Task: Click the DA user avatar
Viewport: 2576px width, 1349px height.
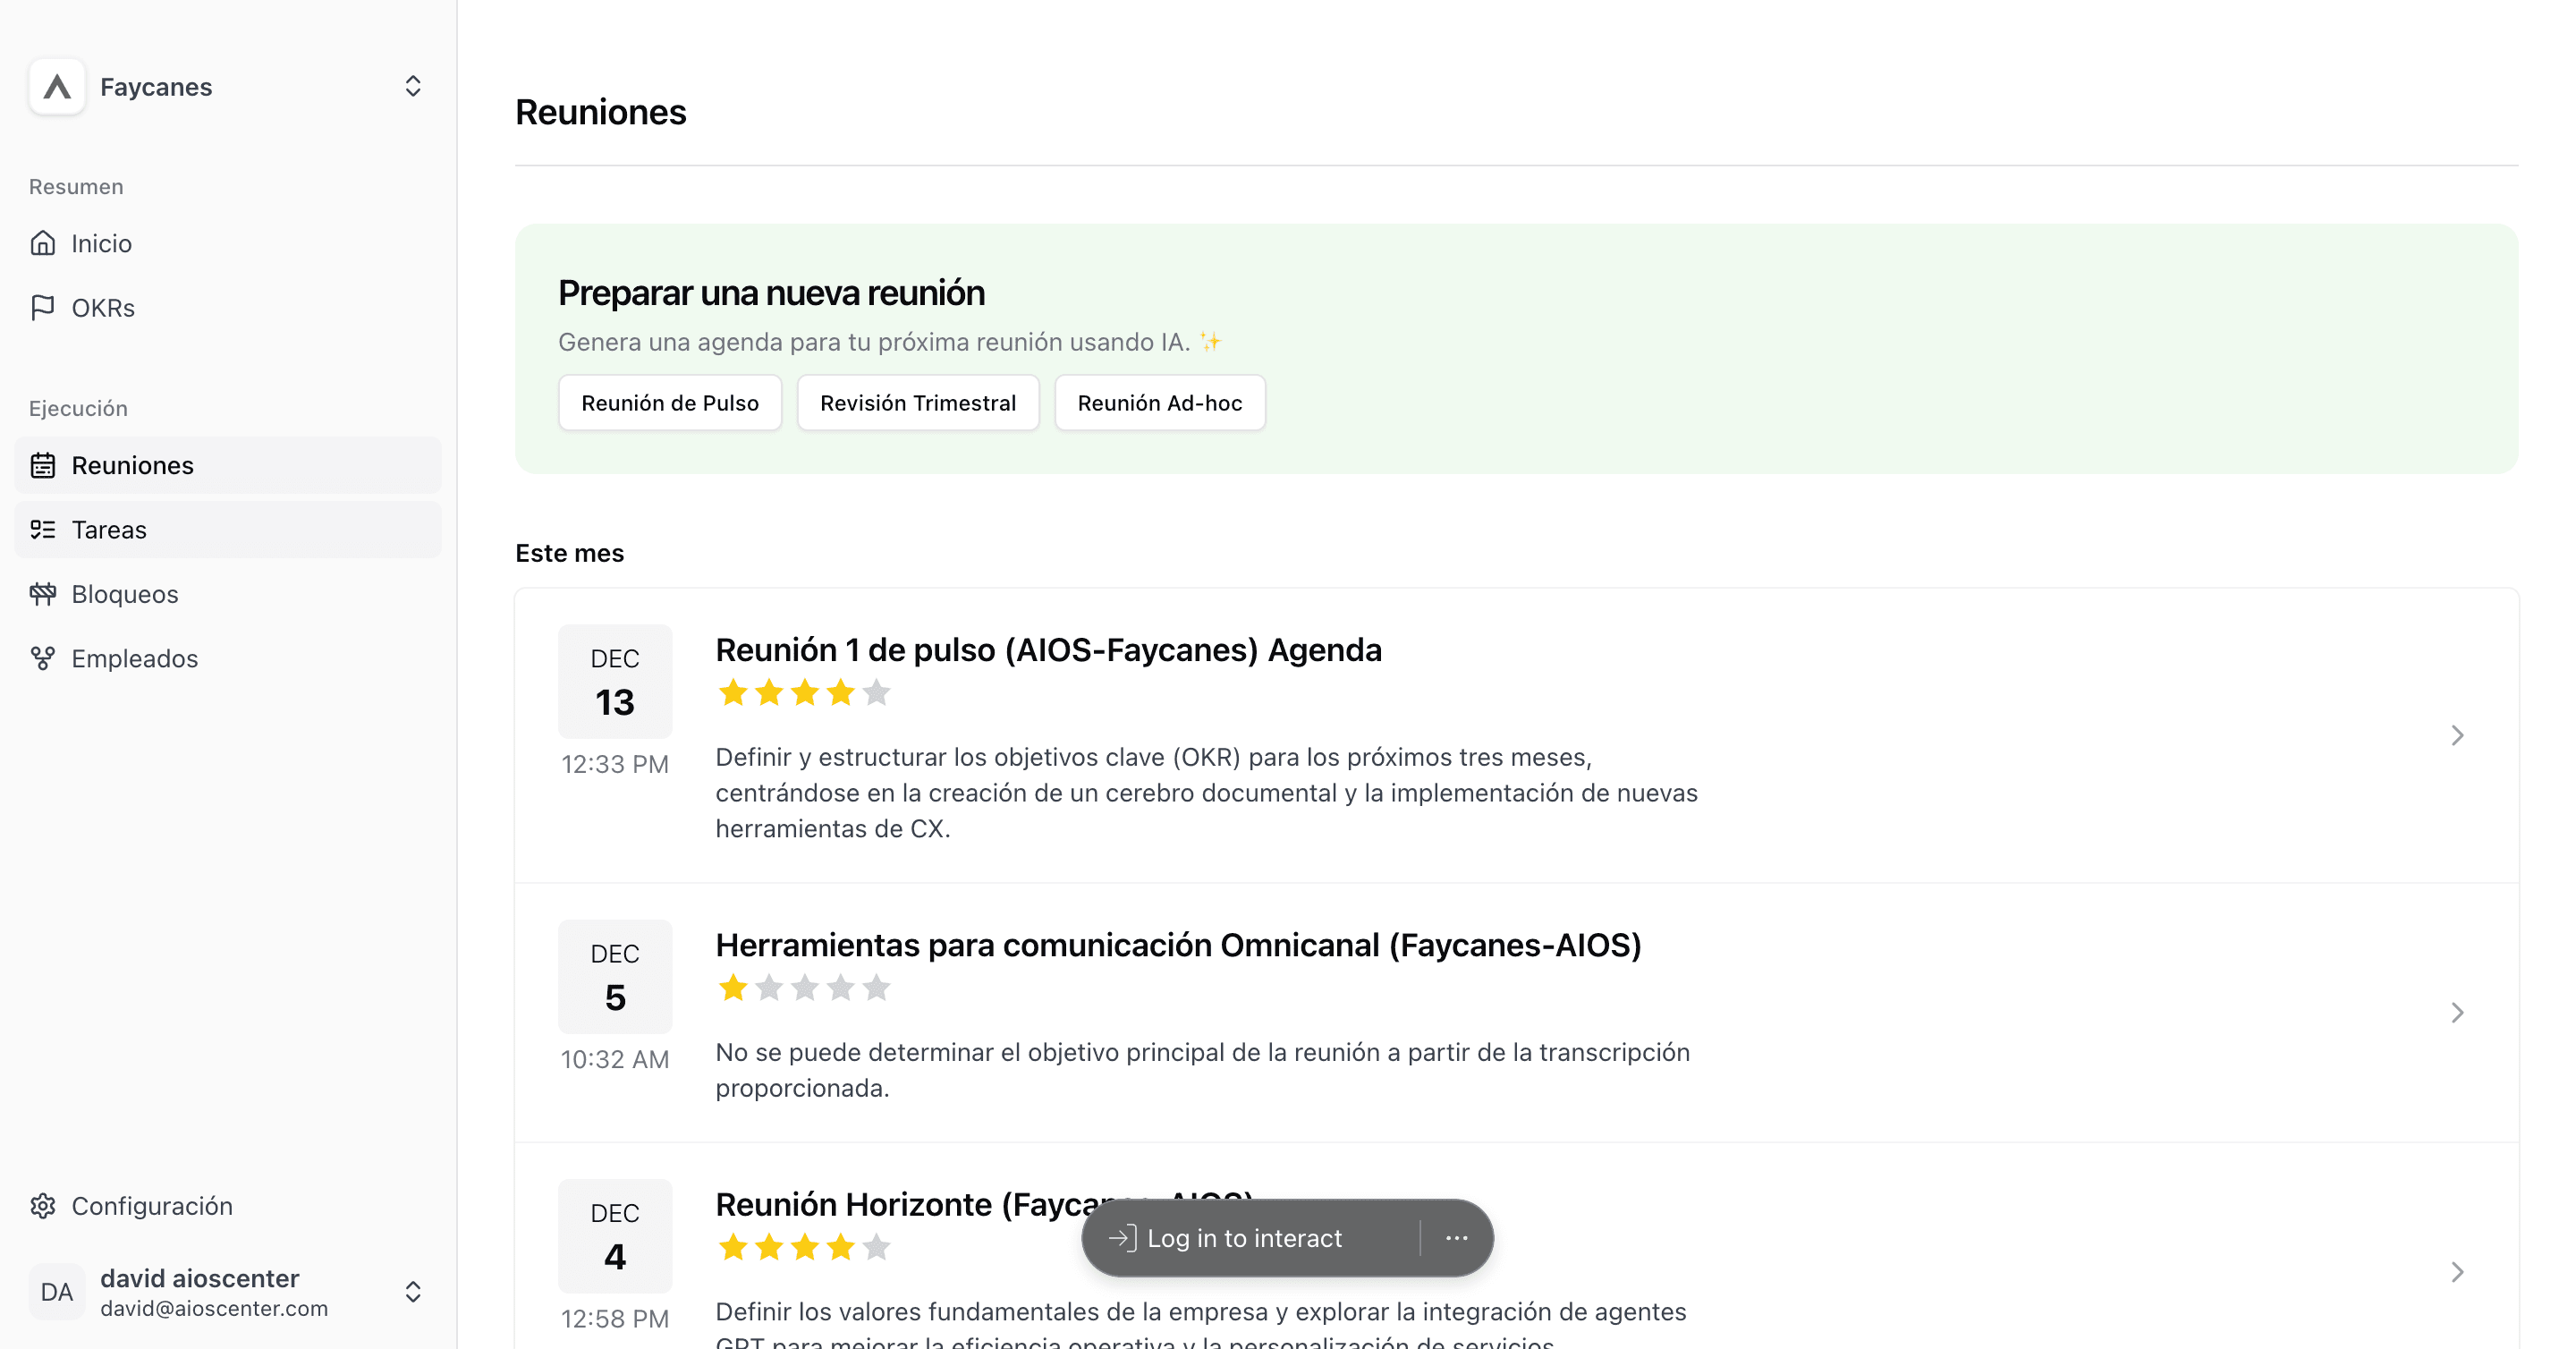Action: 57,1292
